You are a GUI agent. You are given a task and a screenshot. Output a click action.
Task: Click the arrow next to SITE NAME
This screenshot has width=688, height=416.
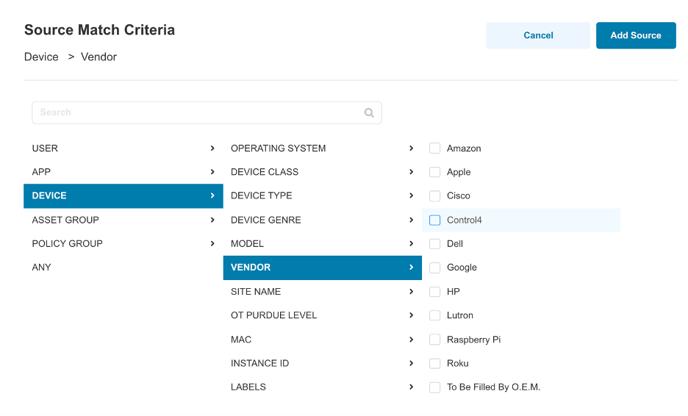point(411,291)
